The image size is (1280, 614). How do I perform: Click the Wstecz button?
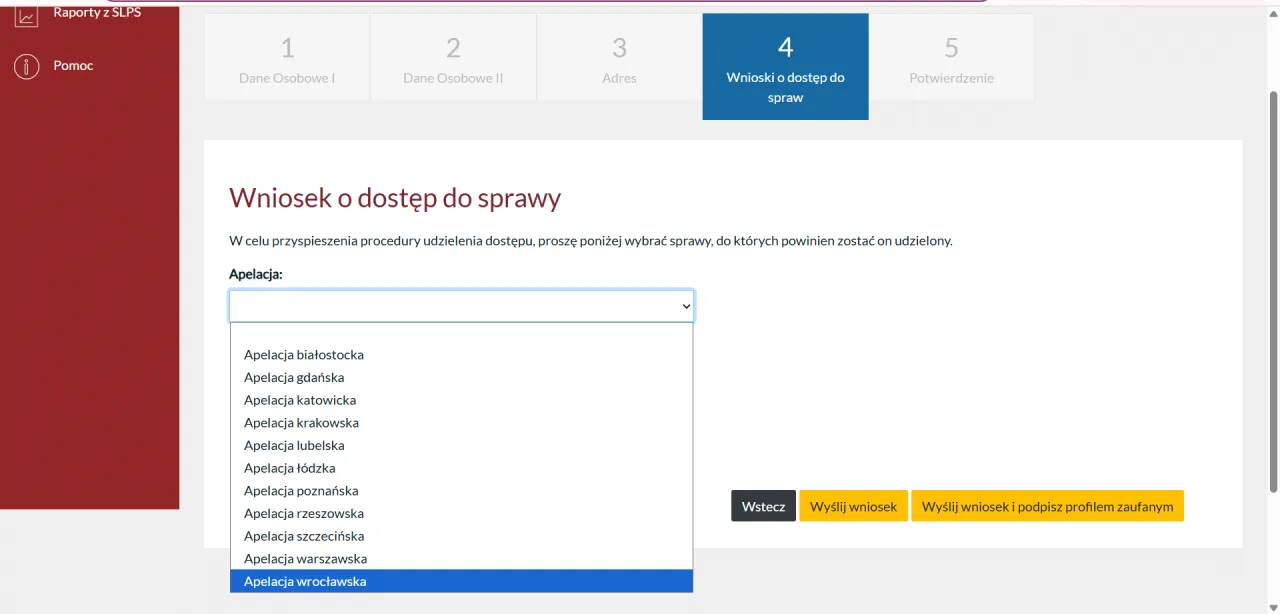click(763, 506)
